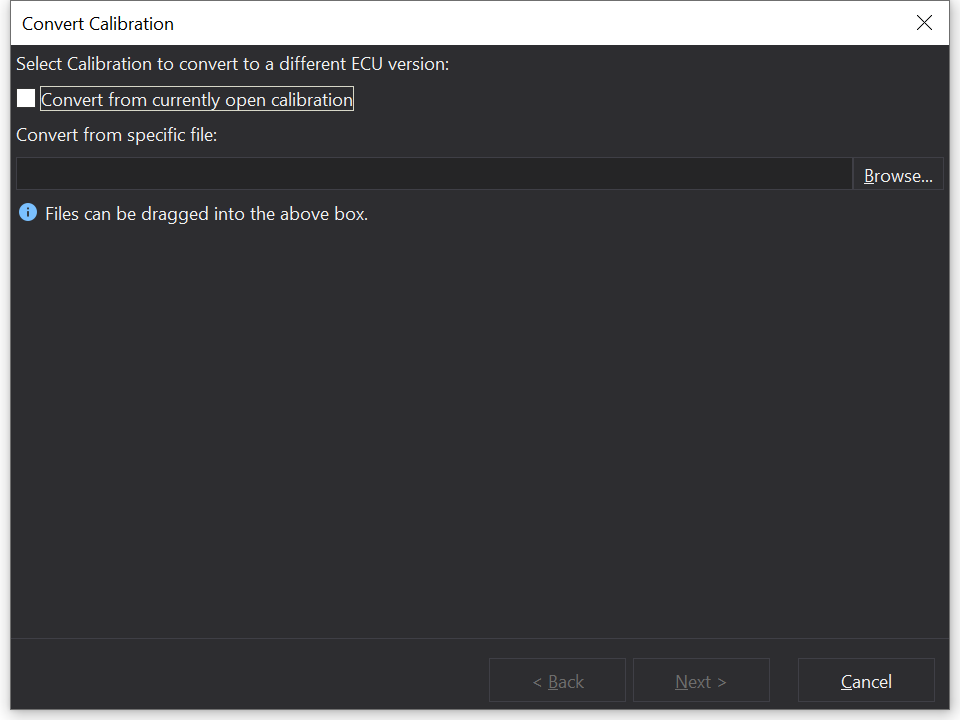Viewport: 960px width, 720px height.
Task: Click the blue info icon
Action: [x=28, y=213]
